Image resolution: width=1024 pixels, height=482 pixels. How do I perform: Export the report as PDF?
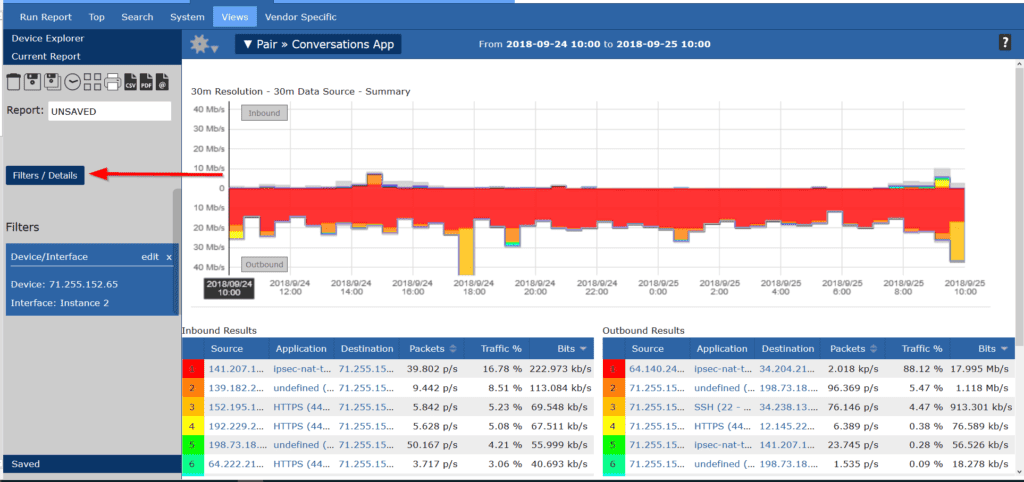(146, 82)
